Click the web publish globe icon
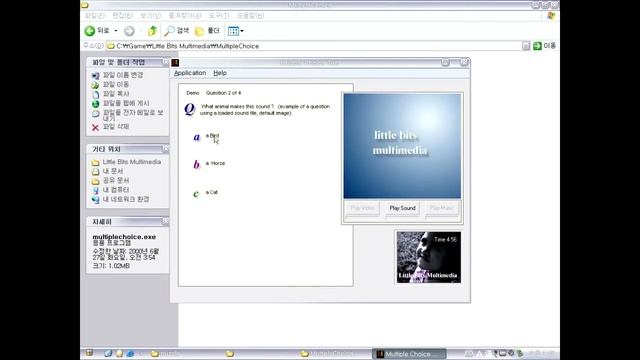The image size is (640, 360). (95, 104)
